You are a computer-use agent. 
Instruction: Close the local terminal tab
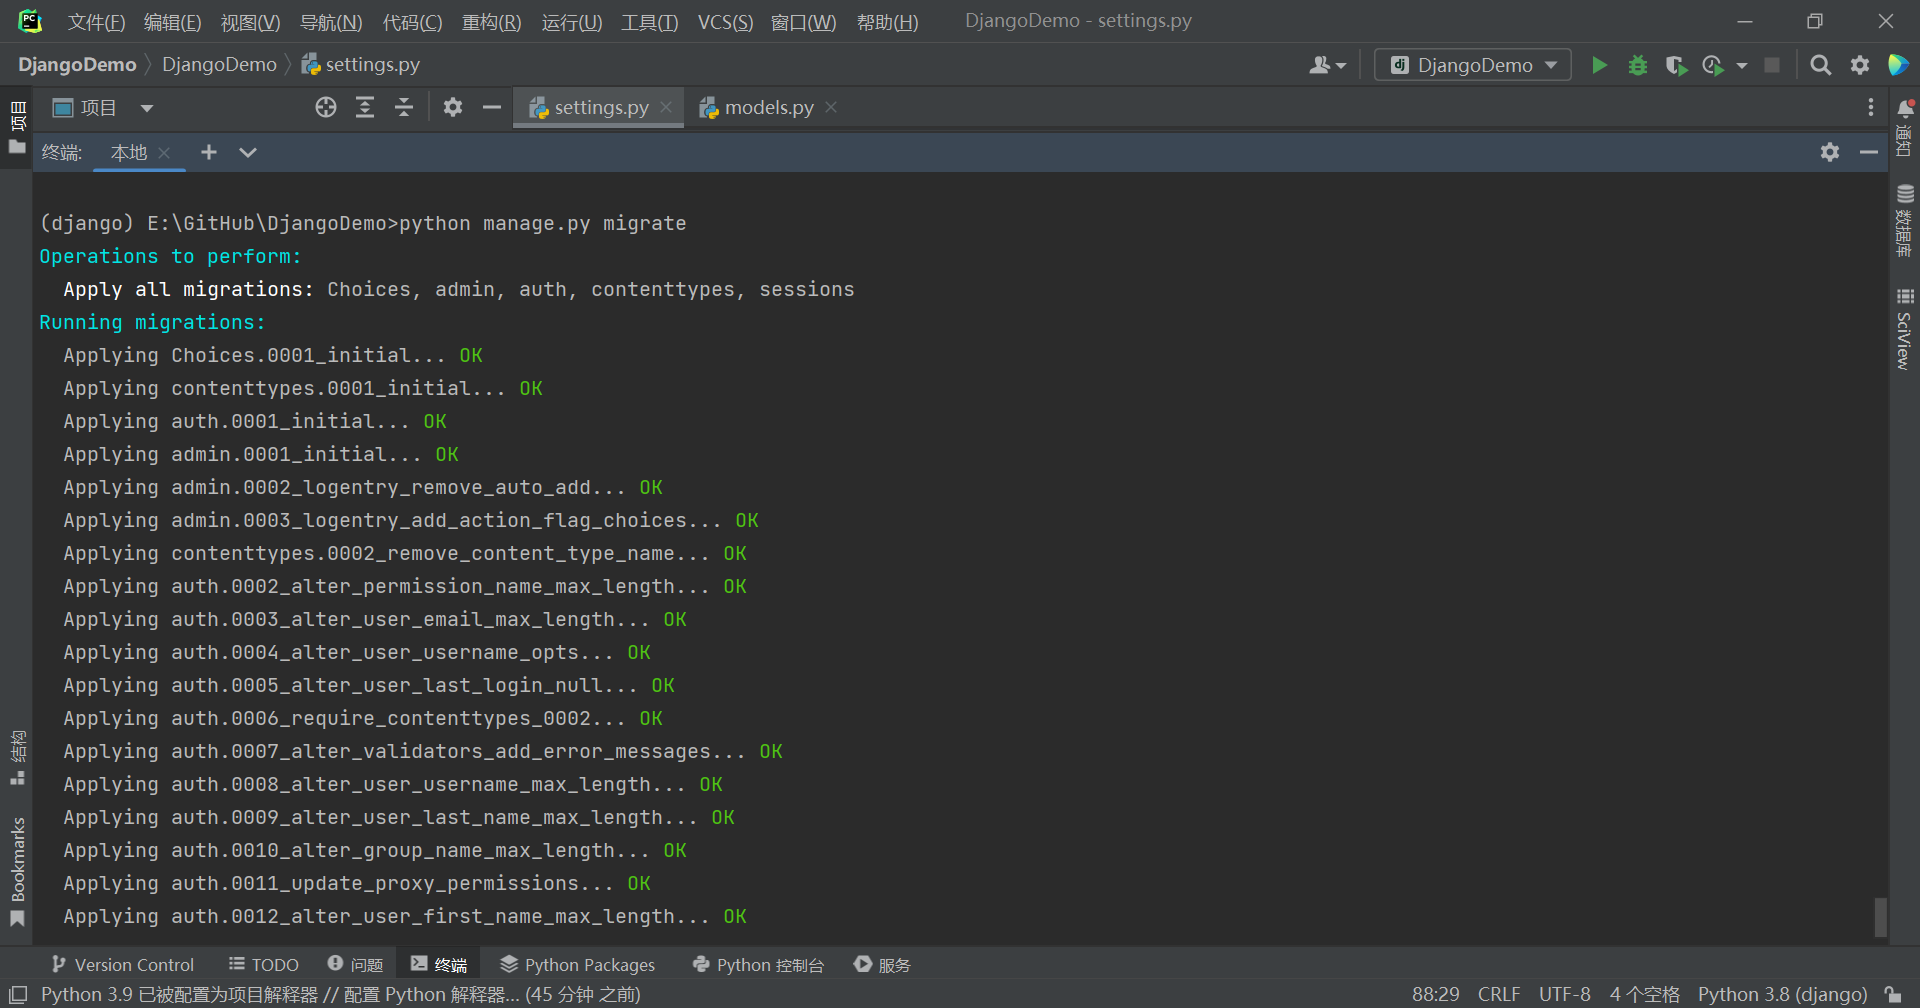click(x=164, y=152)
